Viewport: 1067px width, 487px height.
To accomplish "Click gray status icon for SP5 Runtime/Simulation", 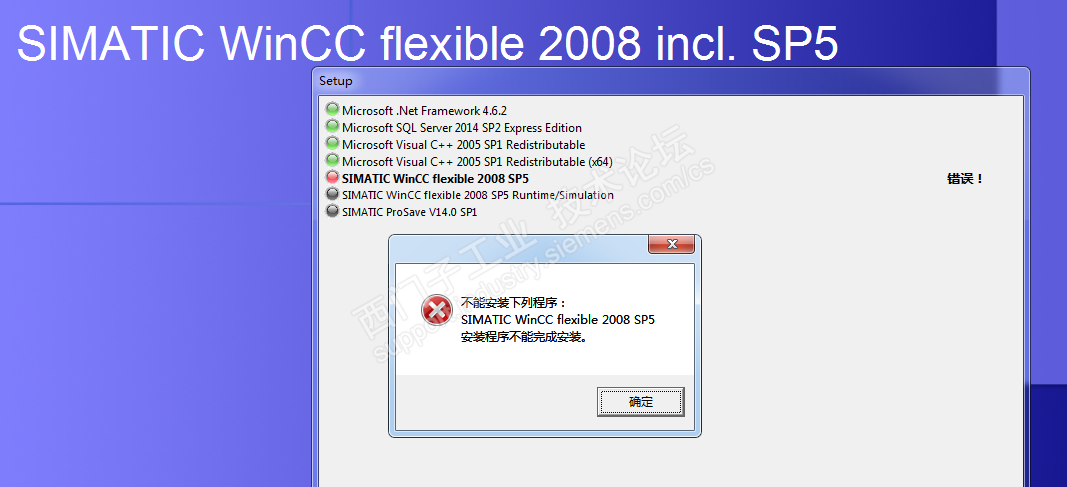I will pos(332,194).
